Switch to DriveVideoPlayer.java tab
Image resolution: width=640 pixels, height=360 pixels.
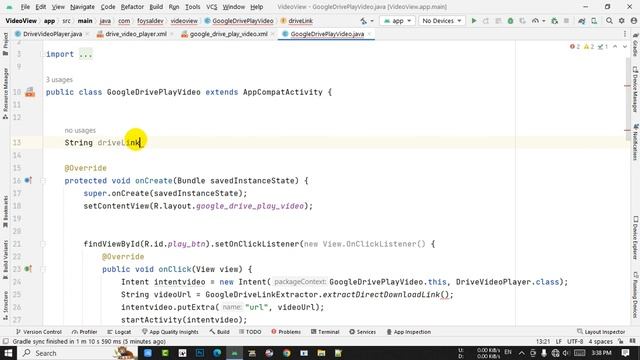point(52,34)
